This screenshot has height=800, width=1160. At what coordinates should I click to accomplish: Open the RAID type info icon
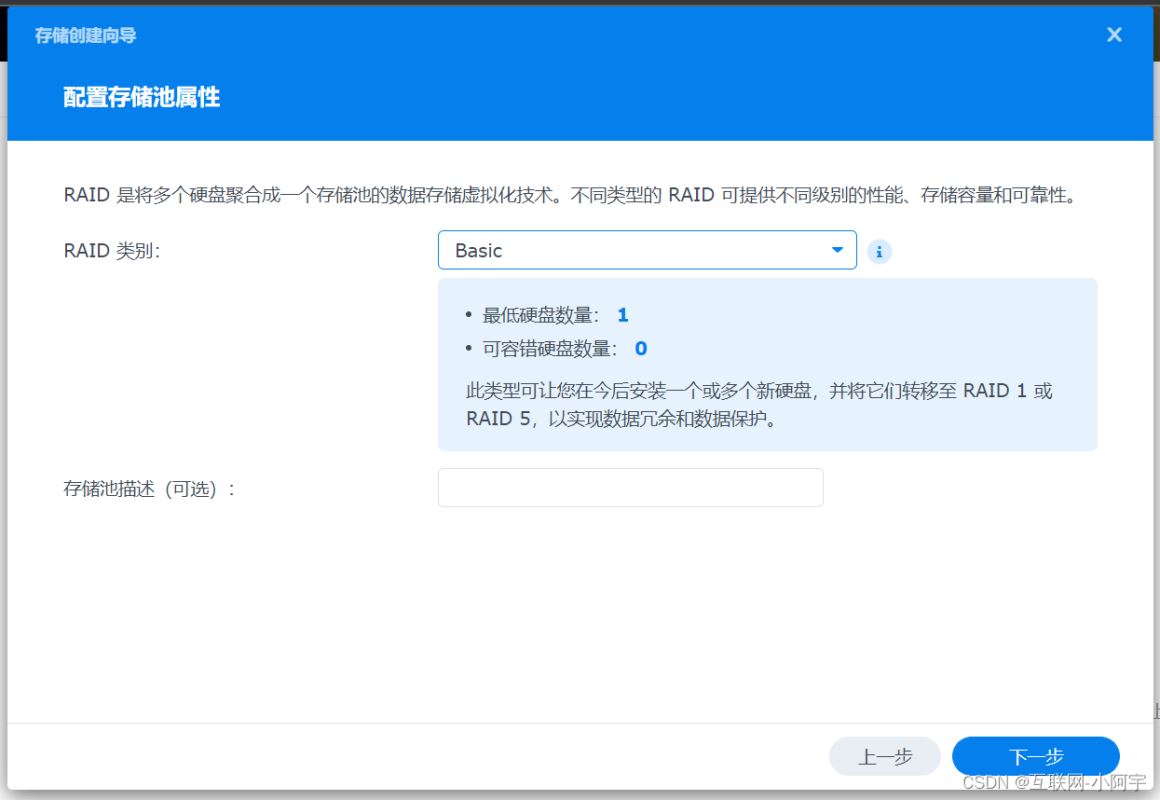point(879,252)
